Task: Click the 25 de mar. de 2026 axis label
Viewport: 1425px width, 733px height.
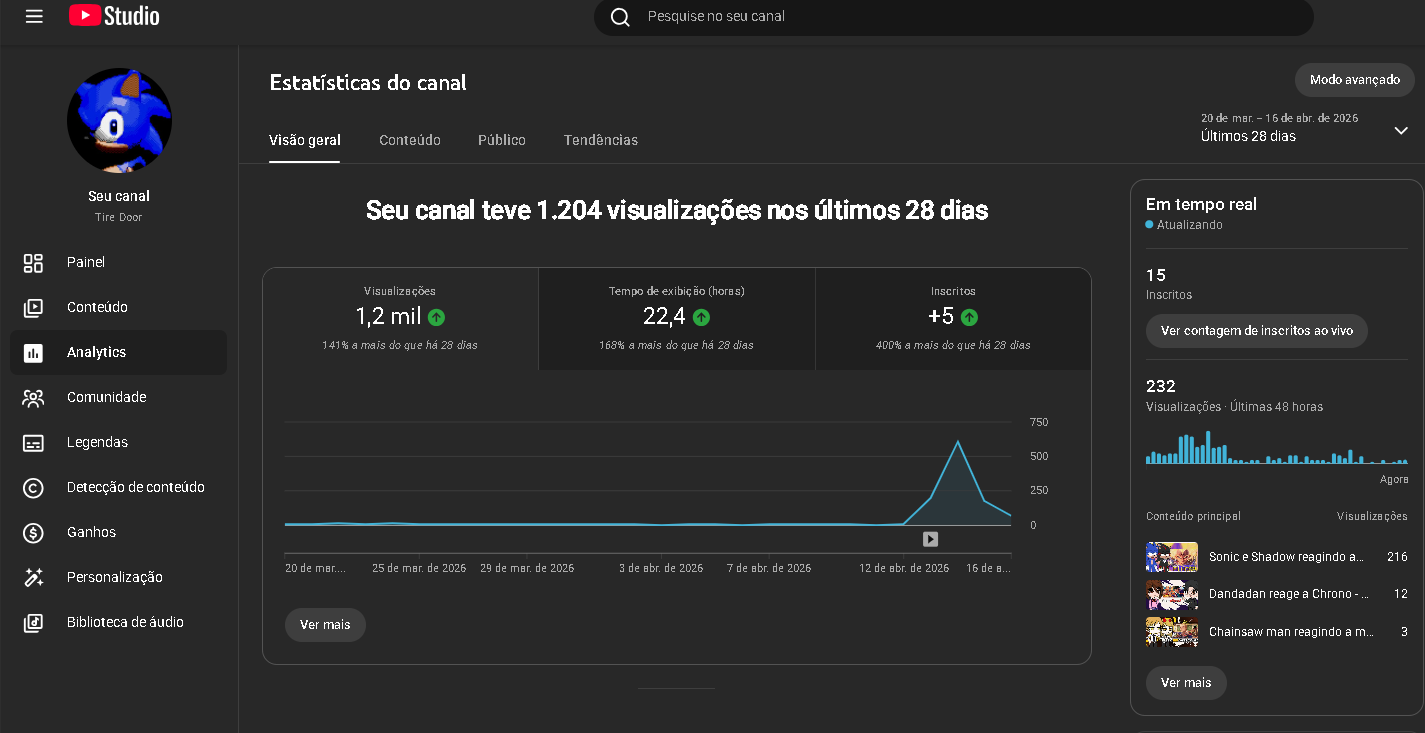Action: point(419,568)
